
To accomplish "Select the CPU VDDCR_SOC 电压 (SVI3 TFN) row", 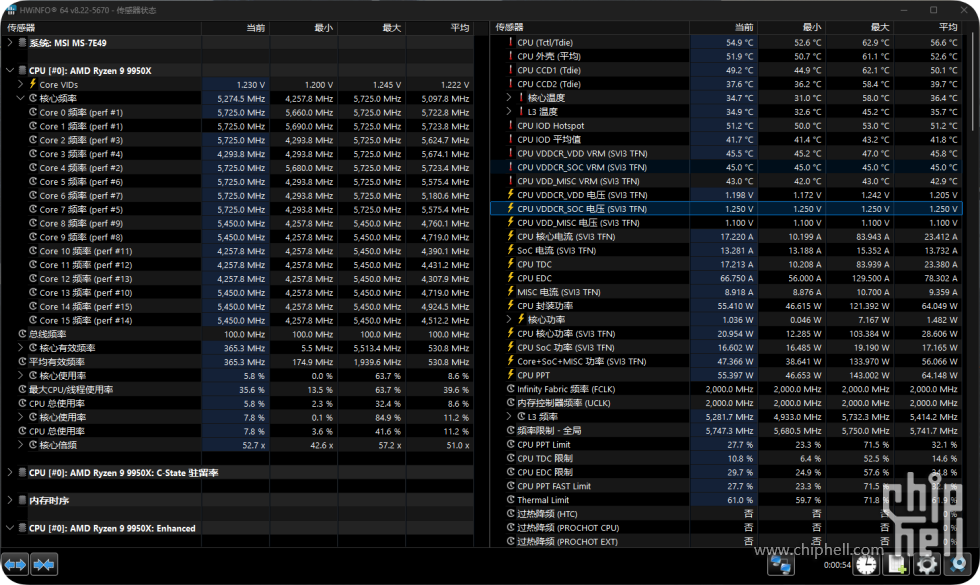I will click(726, 209).
